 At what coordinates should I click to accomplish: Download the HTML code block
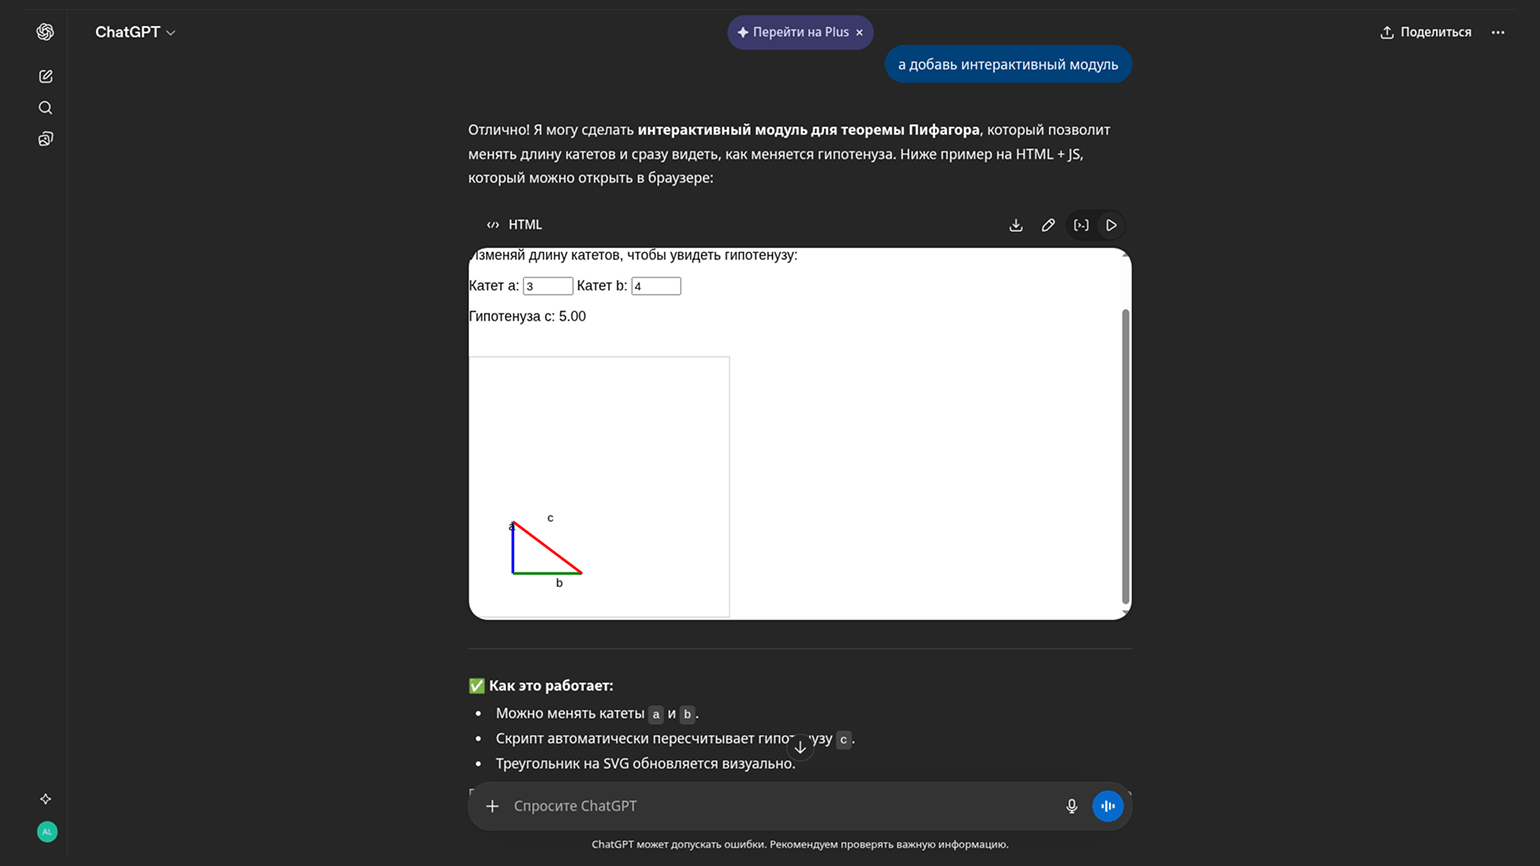[1016, 225]
